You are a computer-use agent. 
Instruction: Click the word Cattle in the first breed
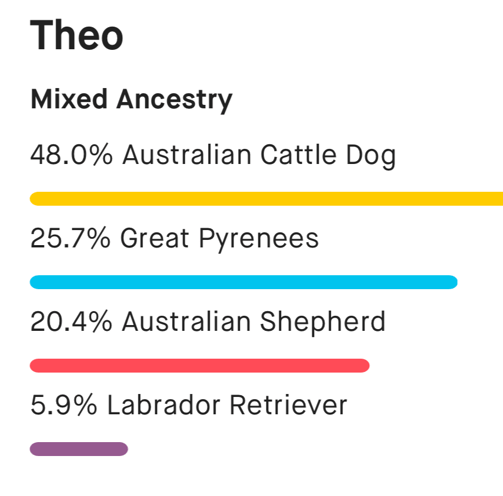pyautogui.click(x=298, y=155)
